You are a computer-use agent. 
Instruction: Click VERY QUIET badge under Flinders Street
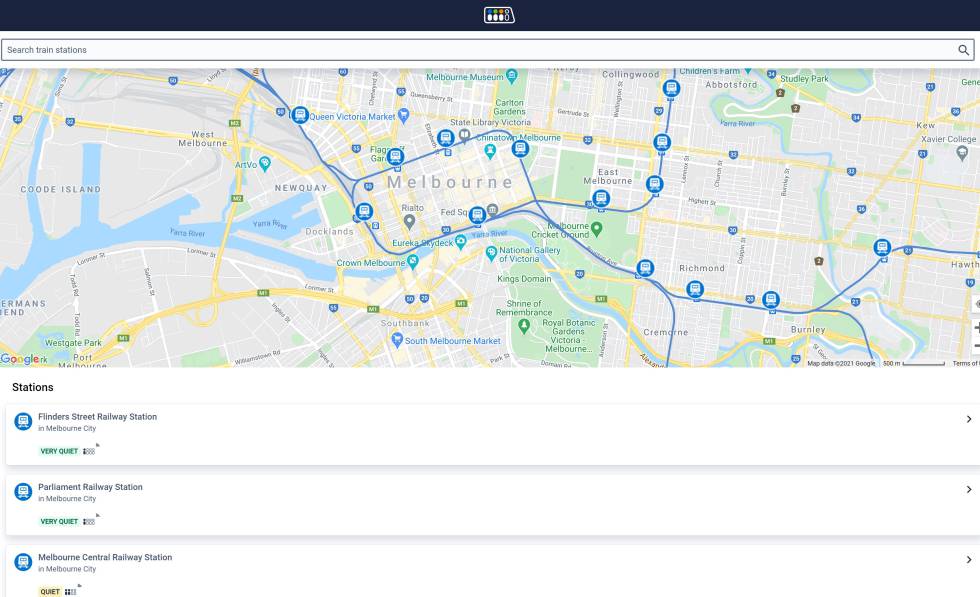(59, 451)
